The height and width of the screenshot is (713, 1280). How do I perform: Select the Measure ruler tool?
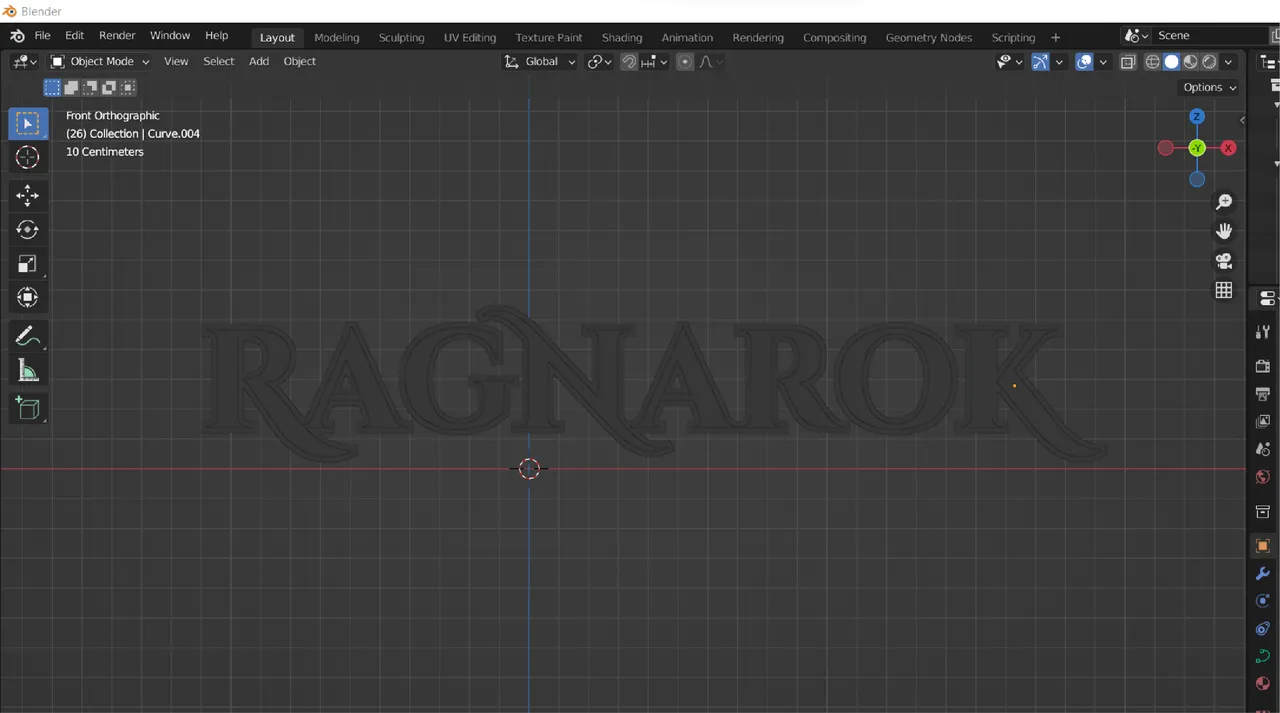pos(28,371)
